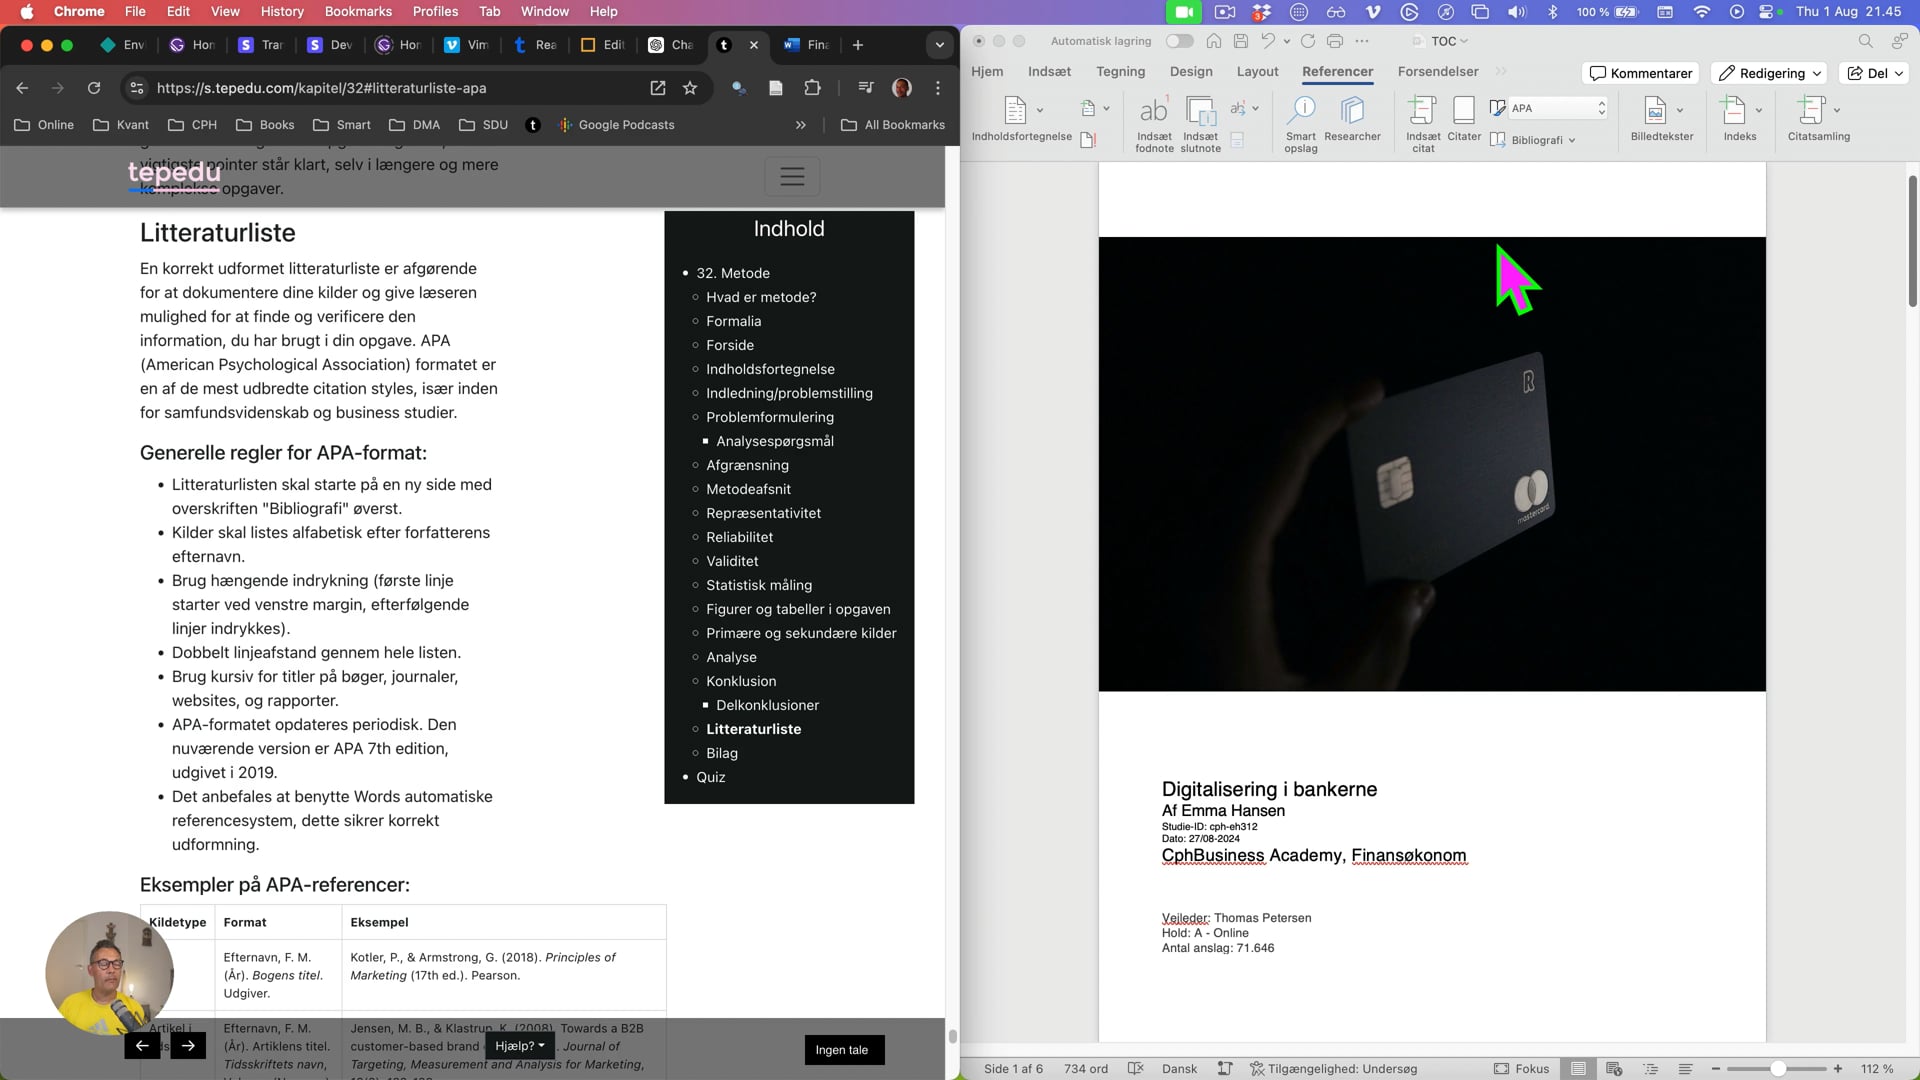Insert a footnote (Indsæt fodnote)
This screenshot has width=1920, height=1080.
(1154, 123)
